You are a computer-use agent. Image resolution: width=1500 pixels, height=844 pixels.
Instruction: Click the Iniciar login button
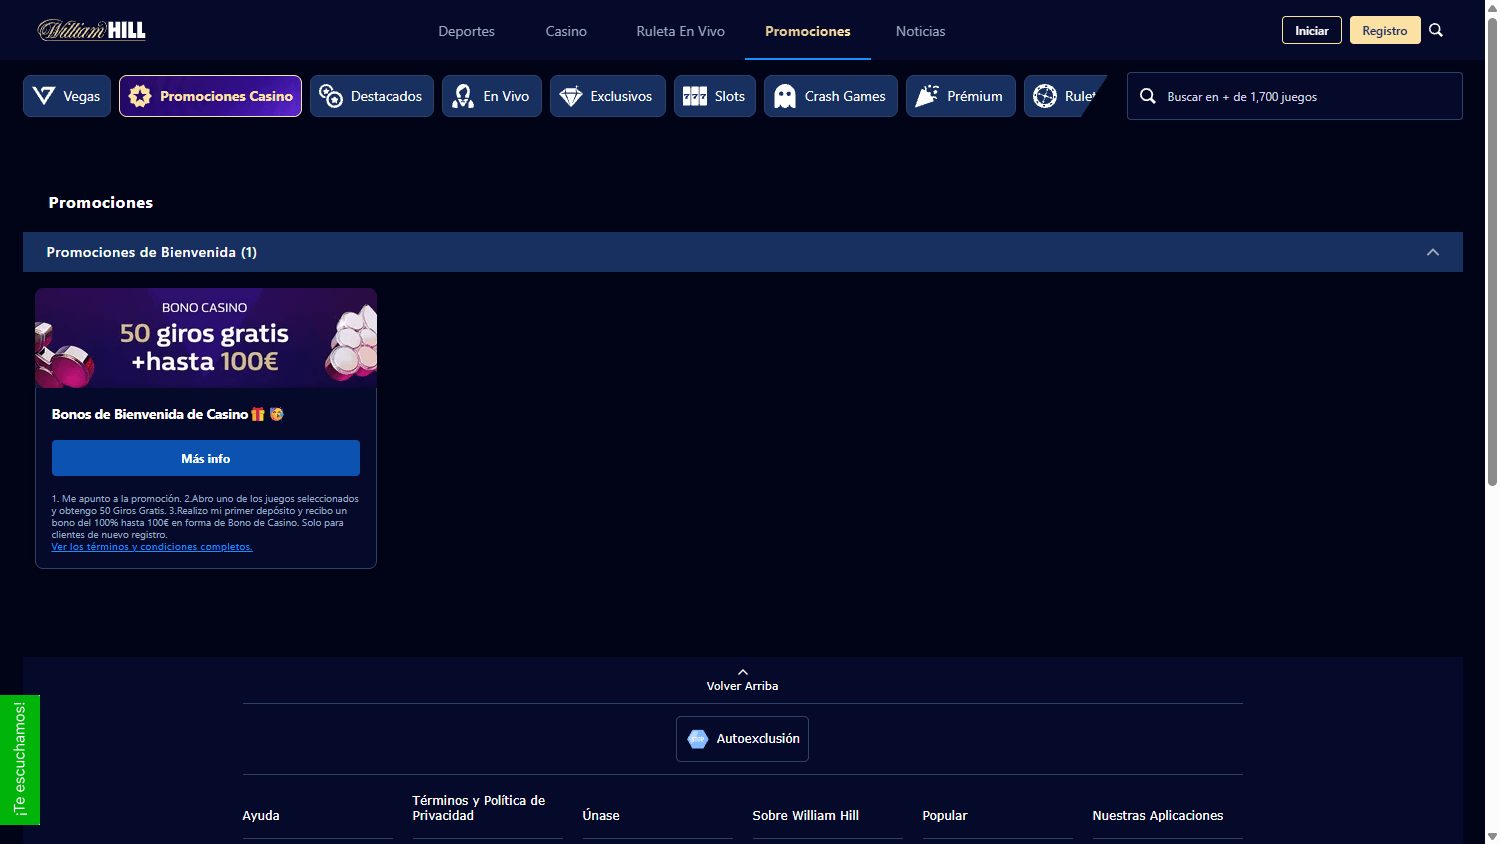click(1312, 30)
